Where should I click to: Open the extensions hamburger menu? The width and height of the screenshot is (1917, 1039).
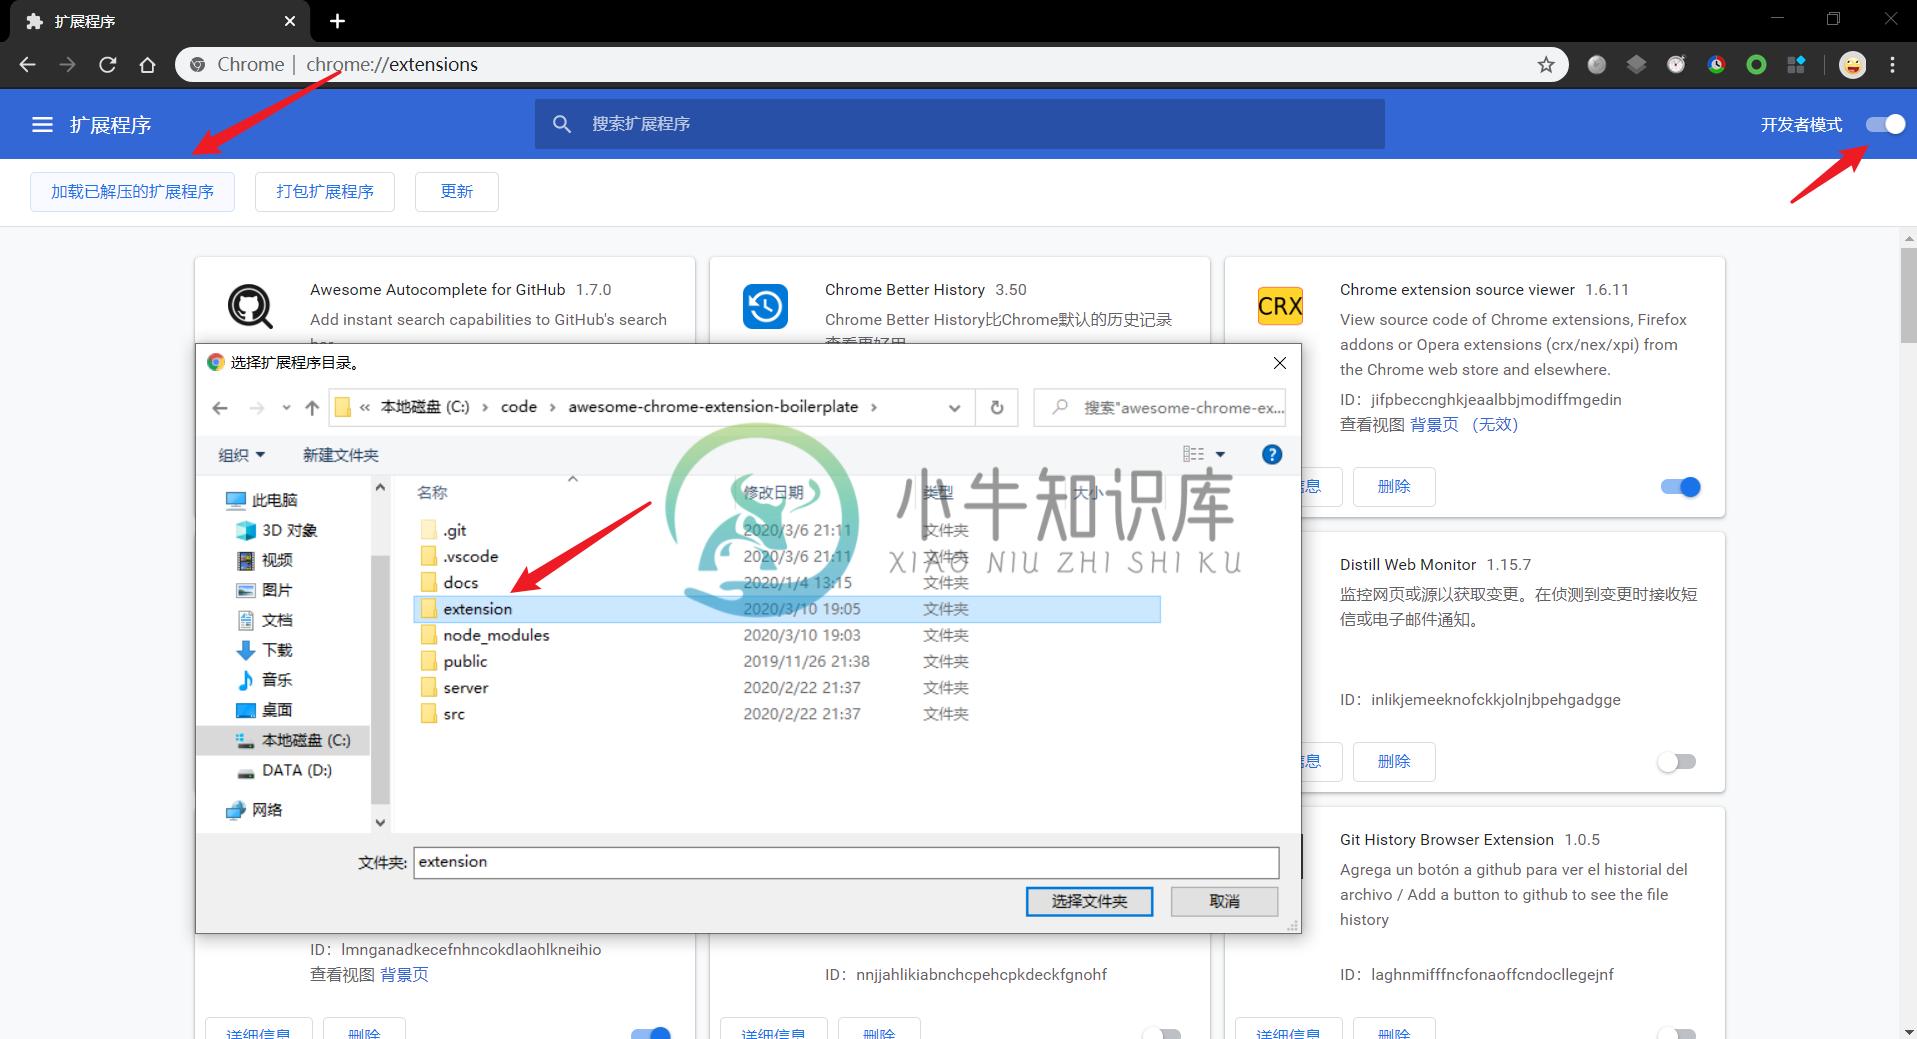tap(42, 125)
